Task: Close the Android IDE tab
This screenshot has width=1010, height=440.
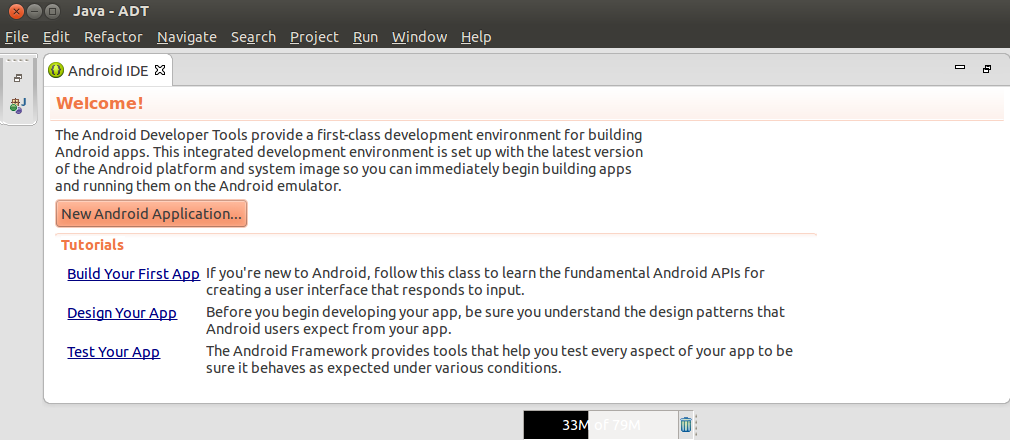Action: click(160, 70)
